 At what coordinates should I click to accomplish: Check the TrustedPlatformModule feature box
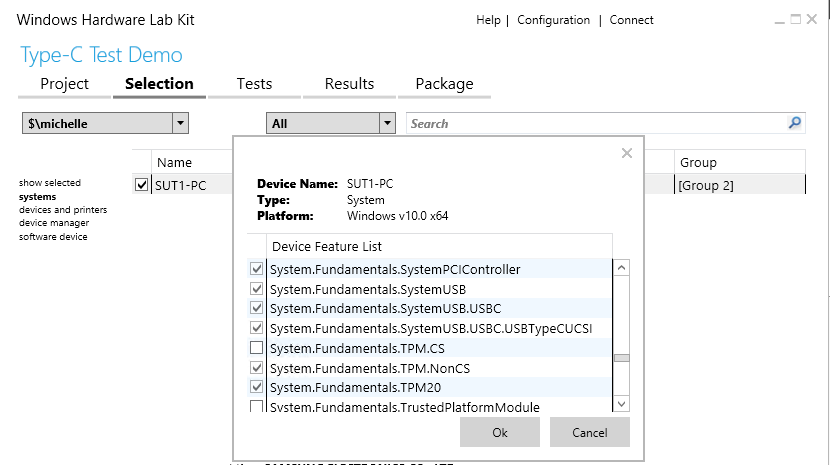coord(256,406)
